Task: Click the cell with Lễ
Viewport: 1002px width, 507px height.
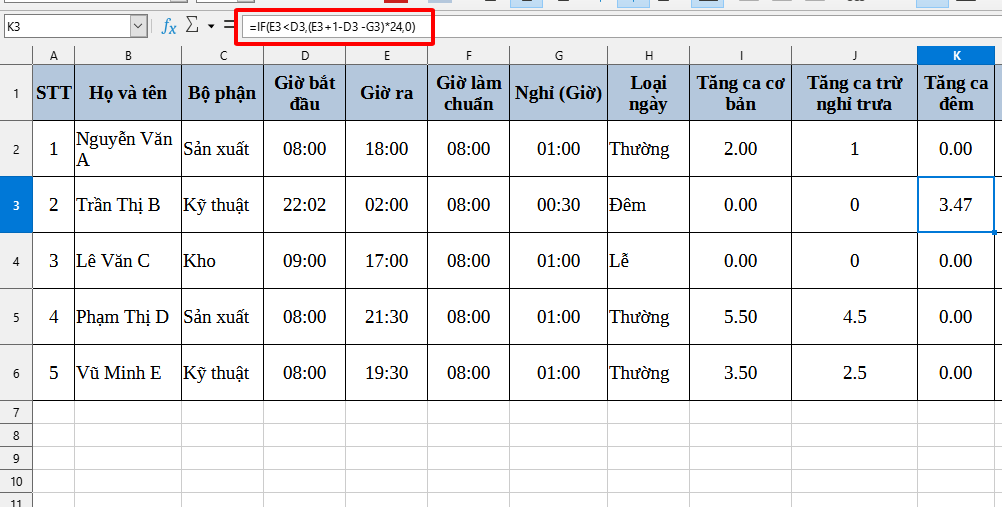Action: [648, 261]
